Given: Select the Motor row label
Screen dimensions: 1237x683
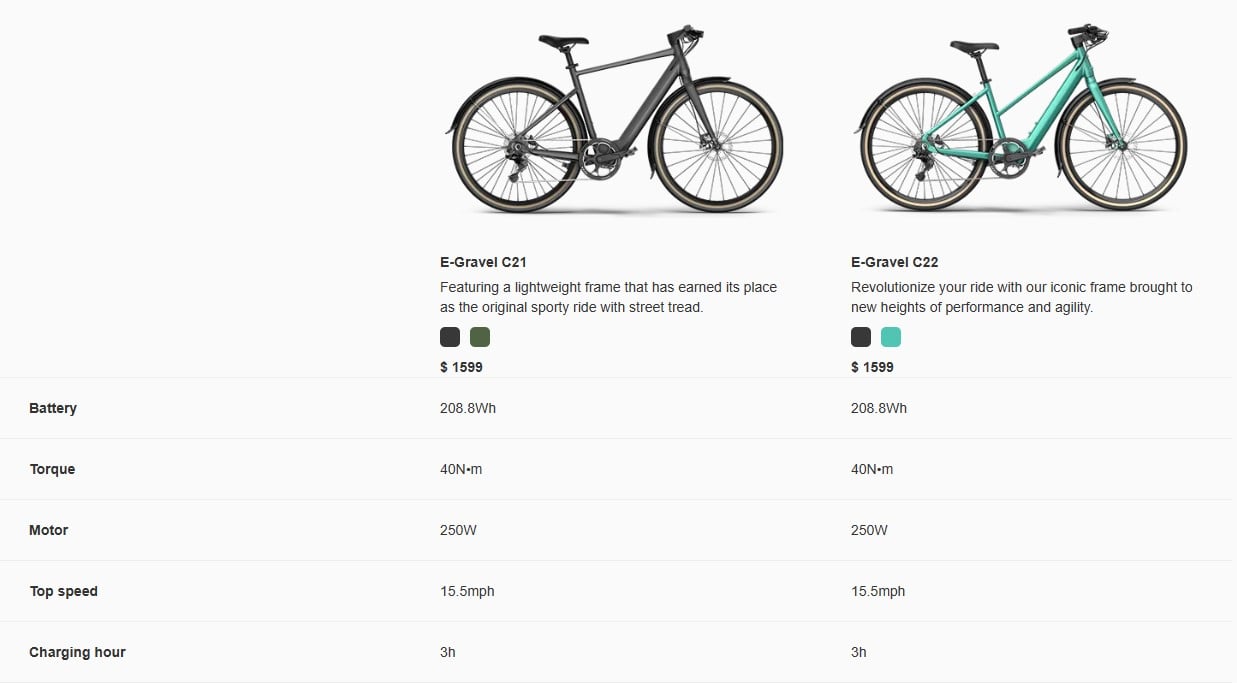Looking at the screenshot, I should (49, 530).
